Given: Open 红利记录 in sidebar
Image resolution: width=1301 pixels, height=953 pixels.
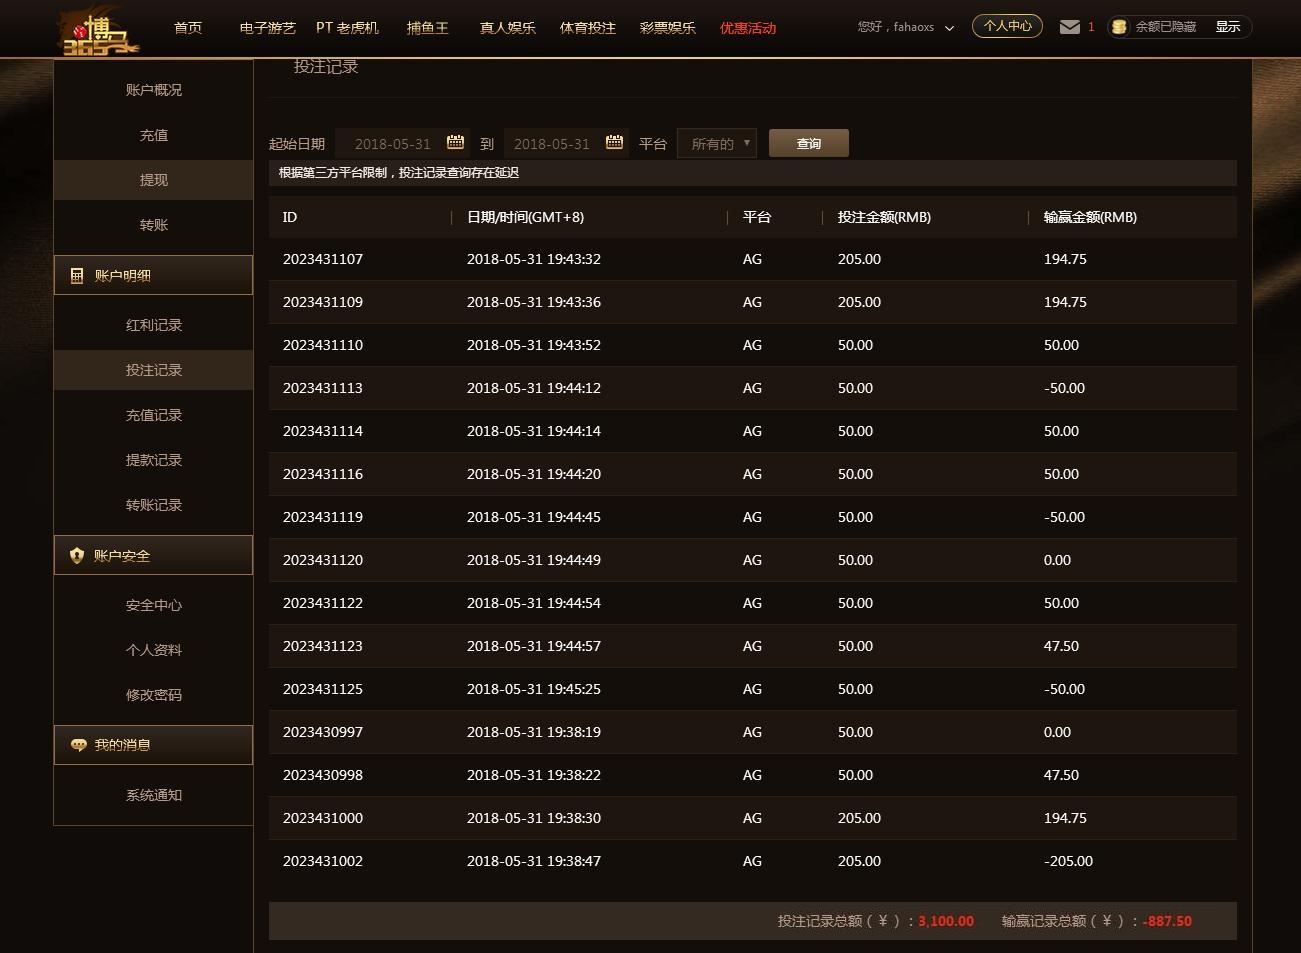Looking at the screenshot, I should [154, 325].
